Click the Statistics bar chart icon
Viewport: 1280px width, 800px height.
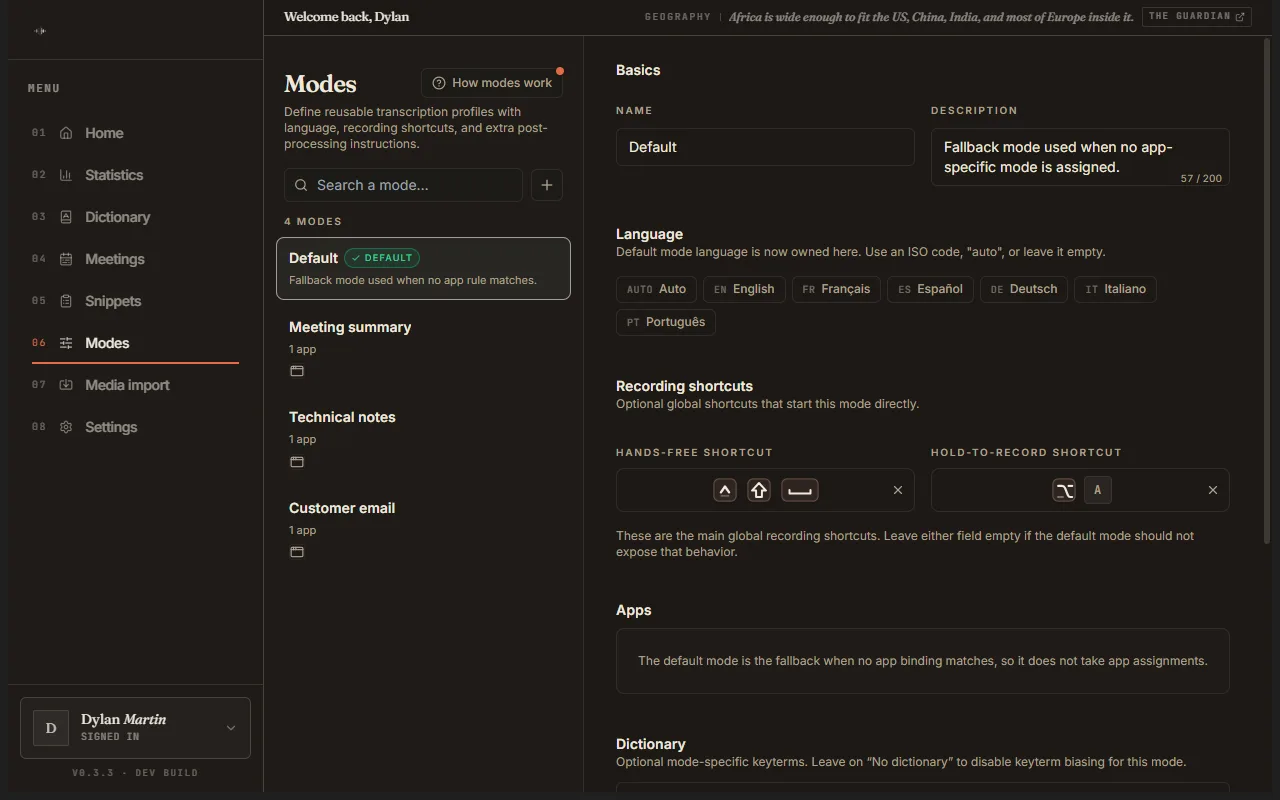[66, 175]
